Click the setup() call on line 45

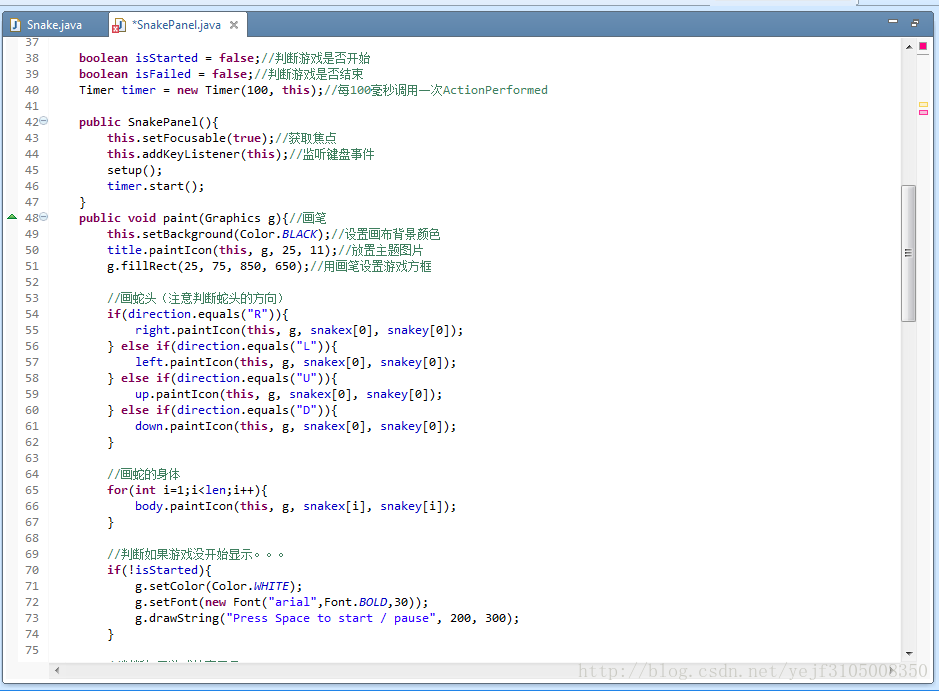point(135,170)
